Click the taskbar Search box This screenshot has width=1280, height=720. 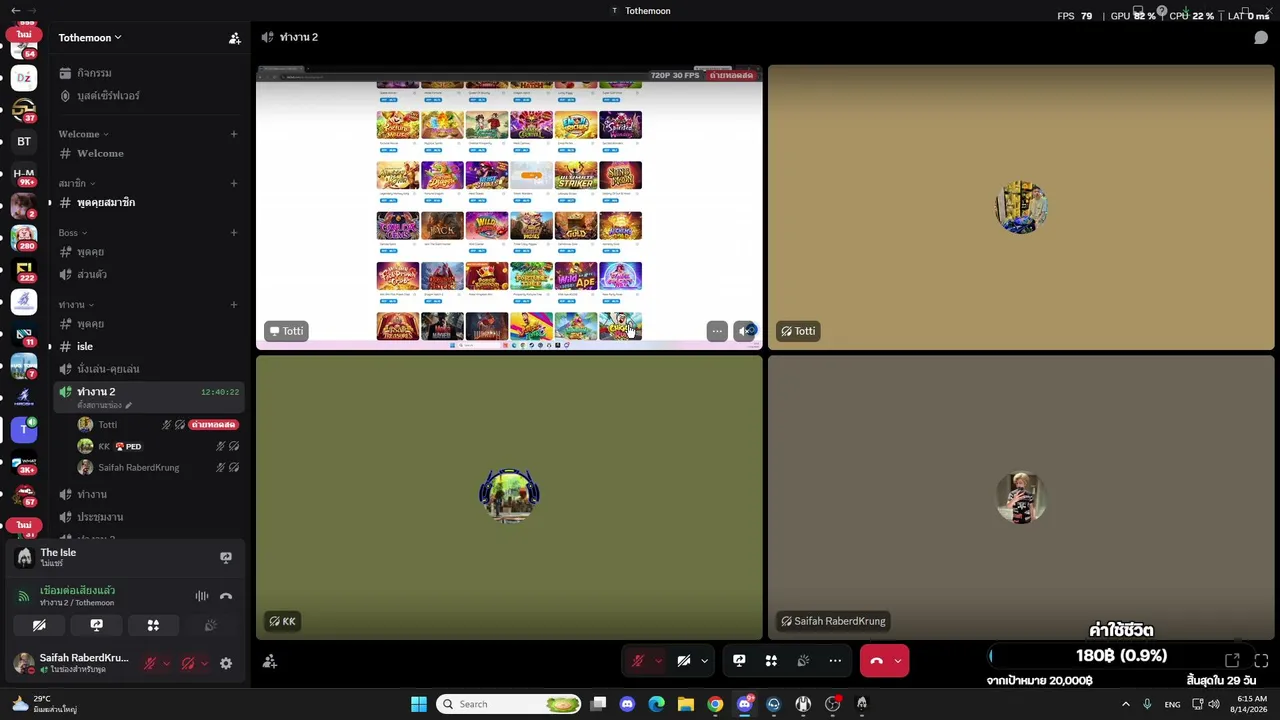[x=510, y=704]
